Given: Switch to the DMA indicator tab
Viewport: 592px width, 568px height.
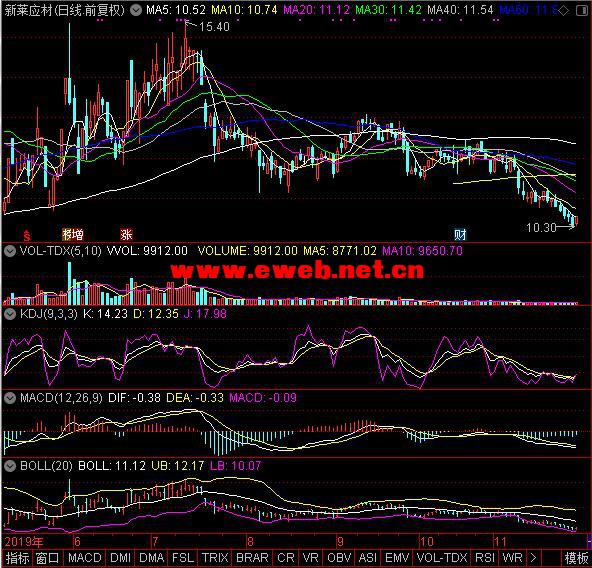Looking at the screenshot, I should click(x=151, y=558).
